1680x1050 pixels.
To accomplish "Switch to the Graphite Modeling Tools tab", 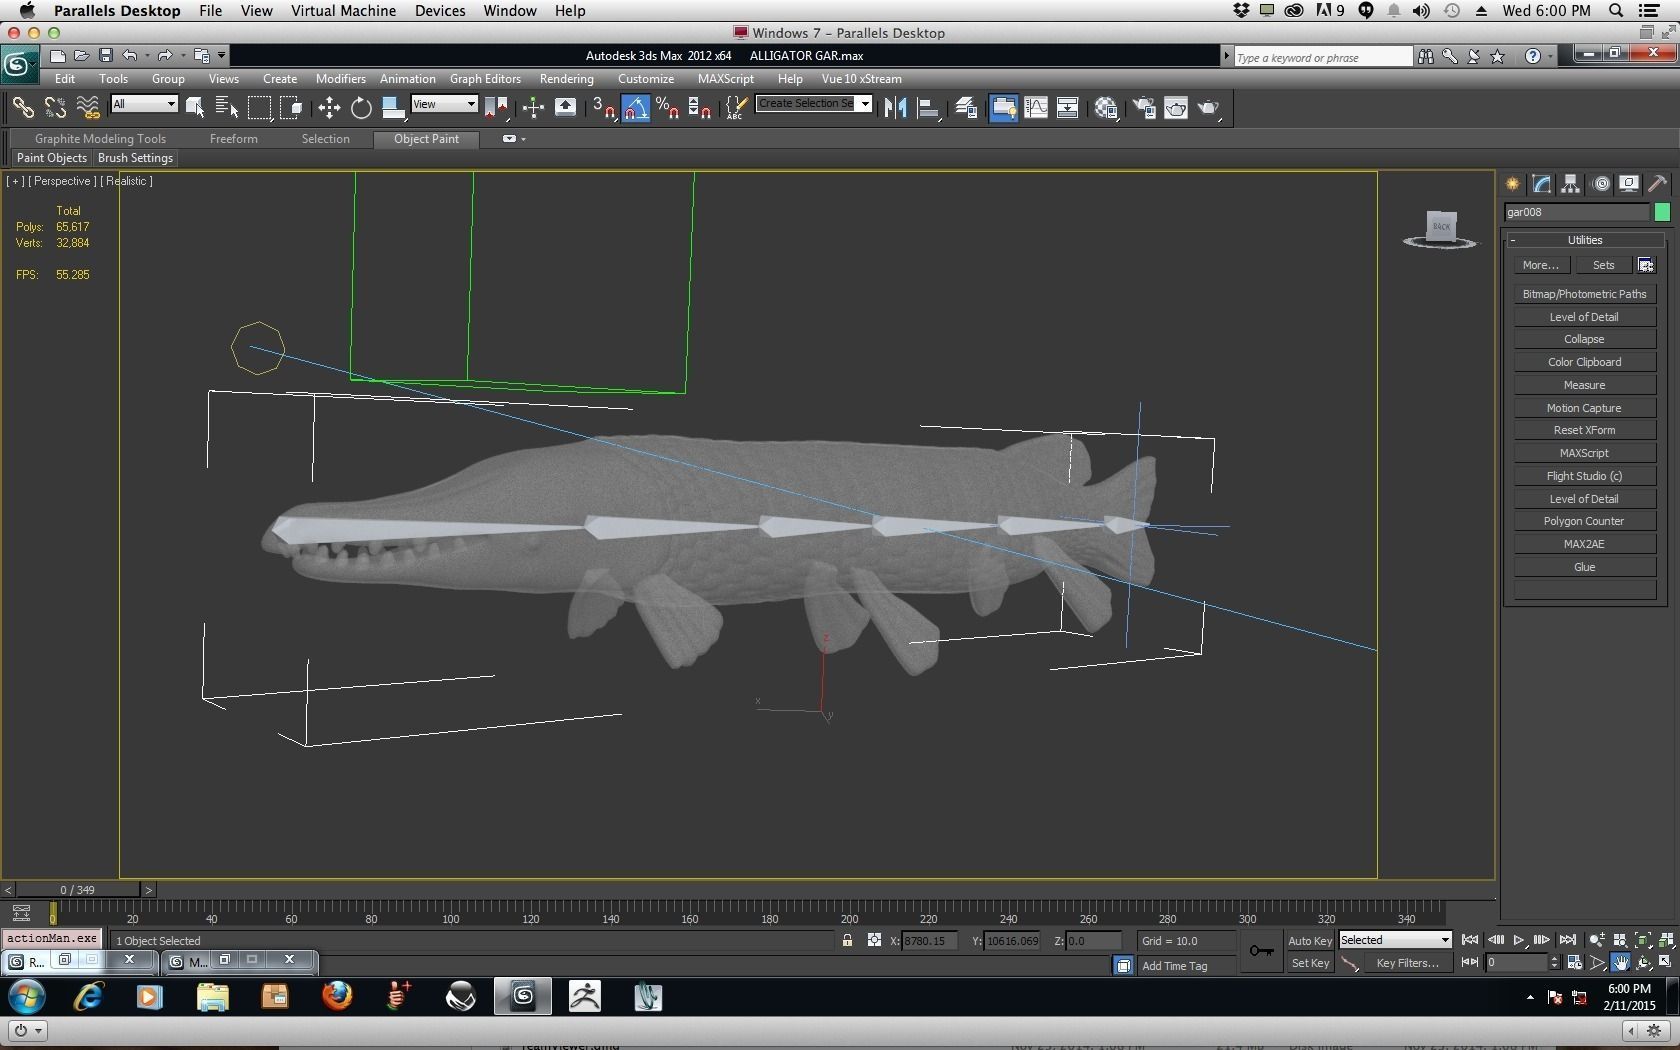I will [x=100, y=139].
